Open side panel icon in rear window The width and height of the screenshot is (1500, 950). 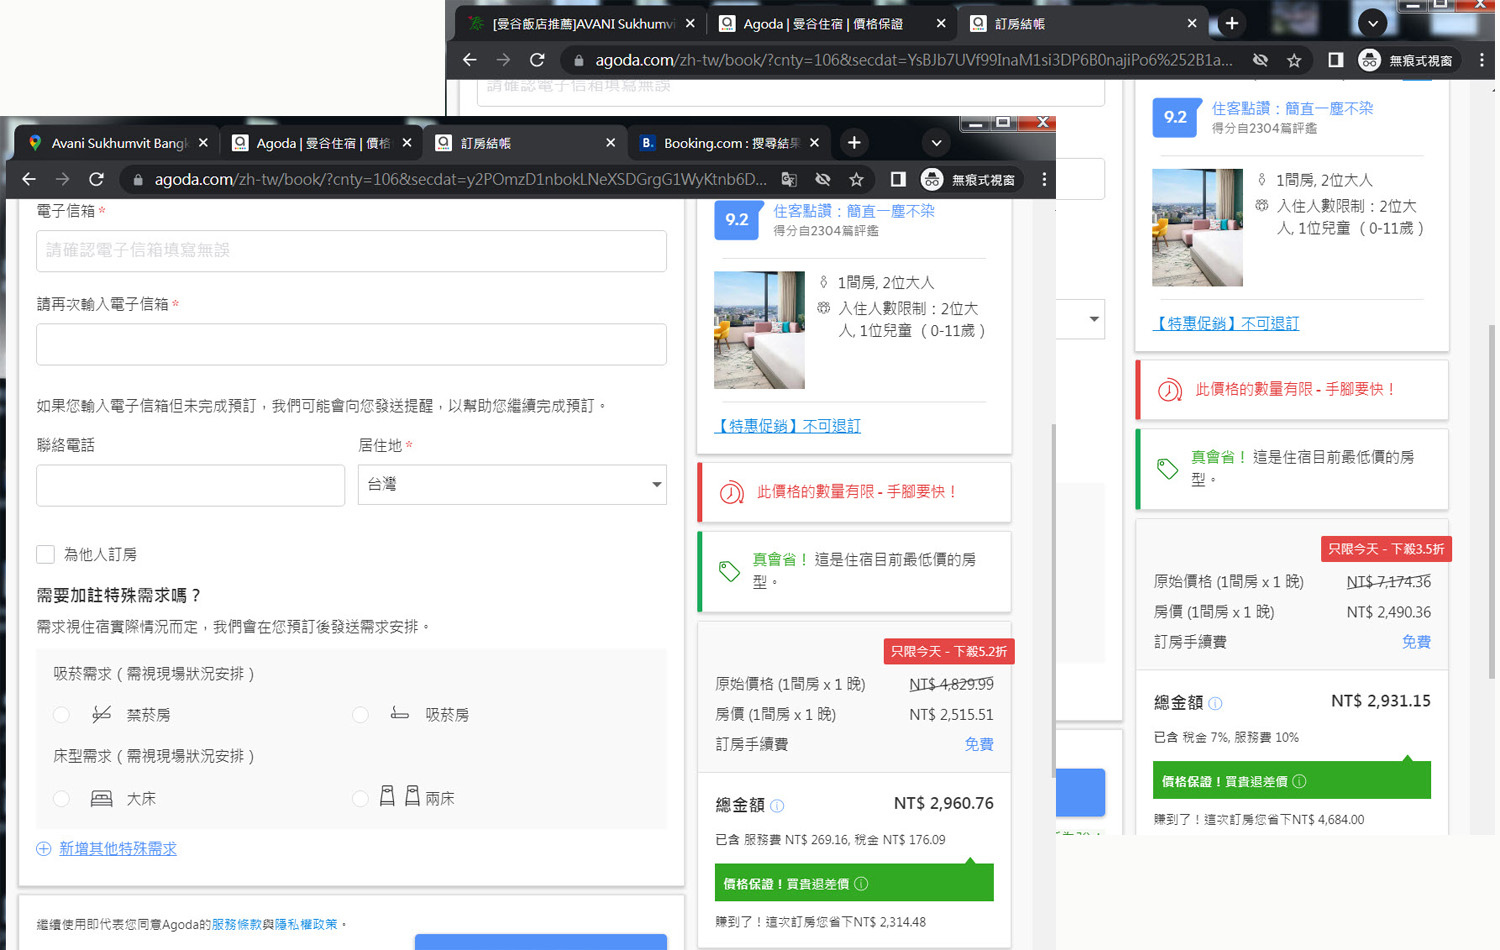pos(1335,60)
